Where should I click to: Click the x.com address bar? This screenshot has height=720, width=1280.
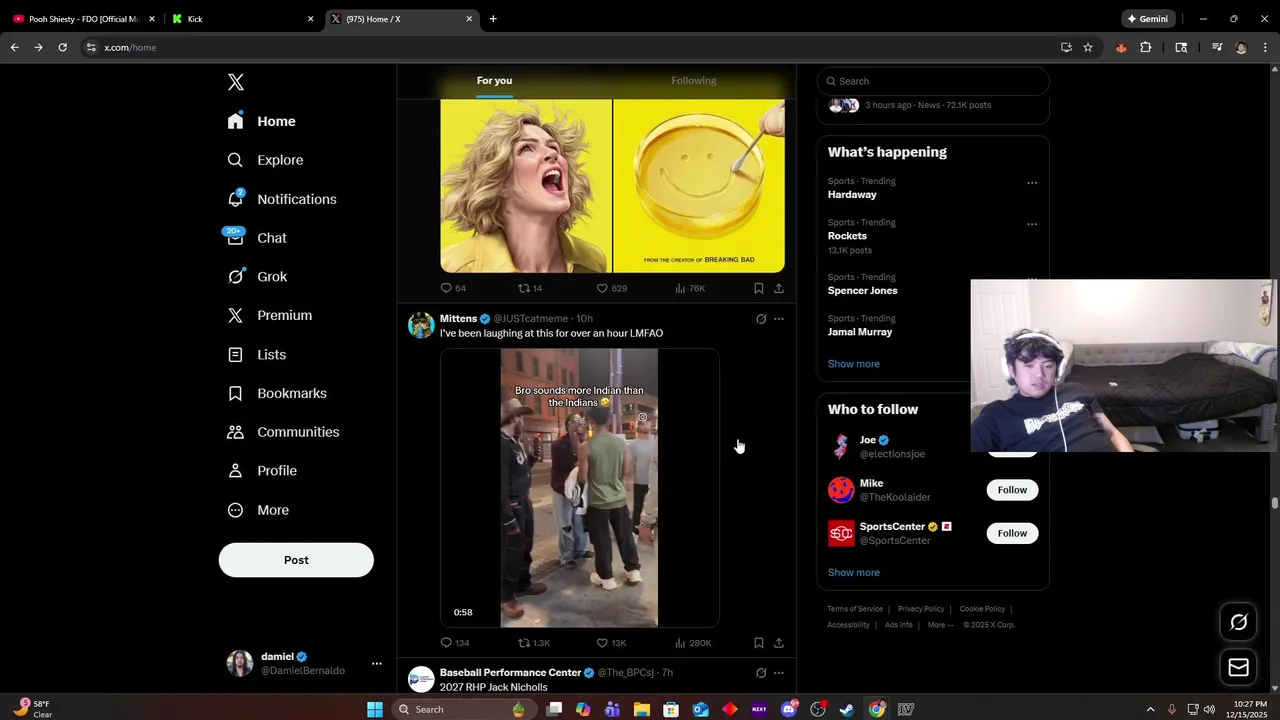click(570, 47)
